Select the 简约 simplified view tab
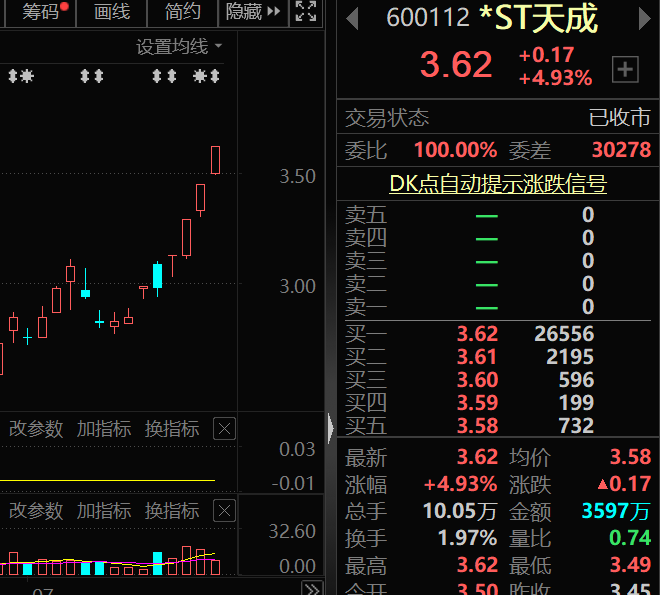Image resolution: width=660 pixels, height=595 pixels. [x=182, y=12]
